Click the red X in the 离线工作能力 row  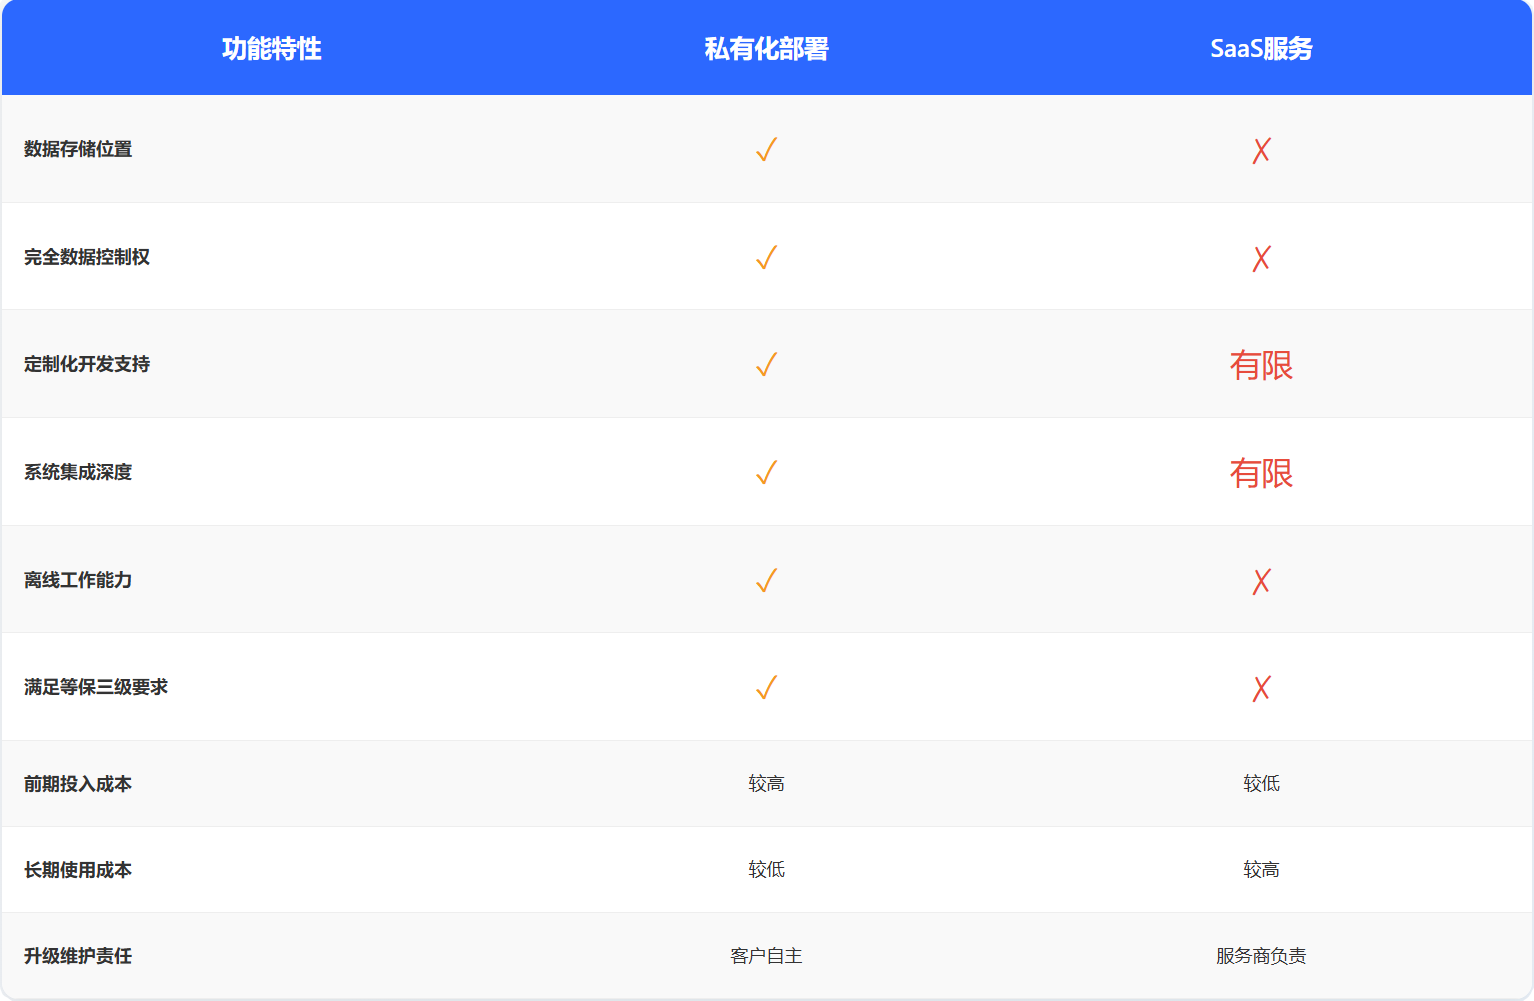(x=1261, y=581)
